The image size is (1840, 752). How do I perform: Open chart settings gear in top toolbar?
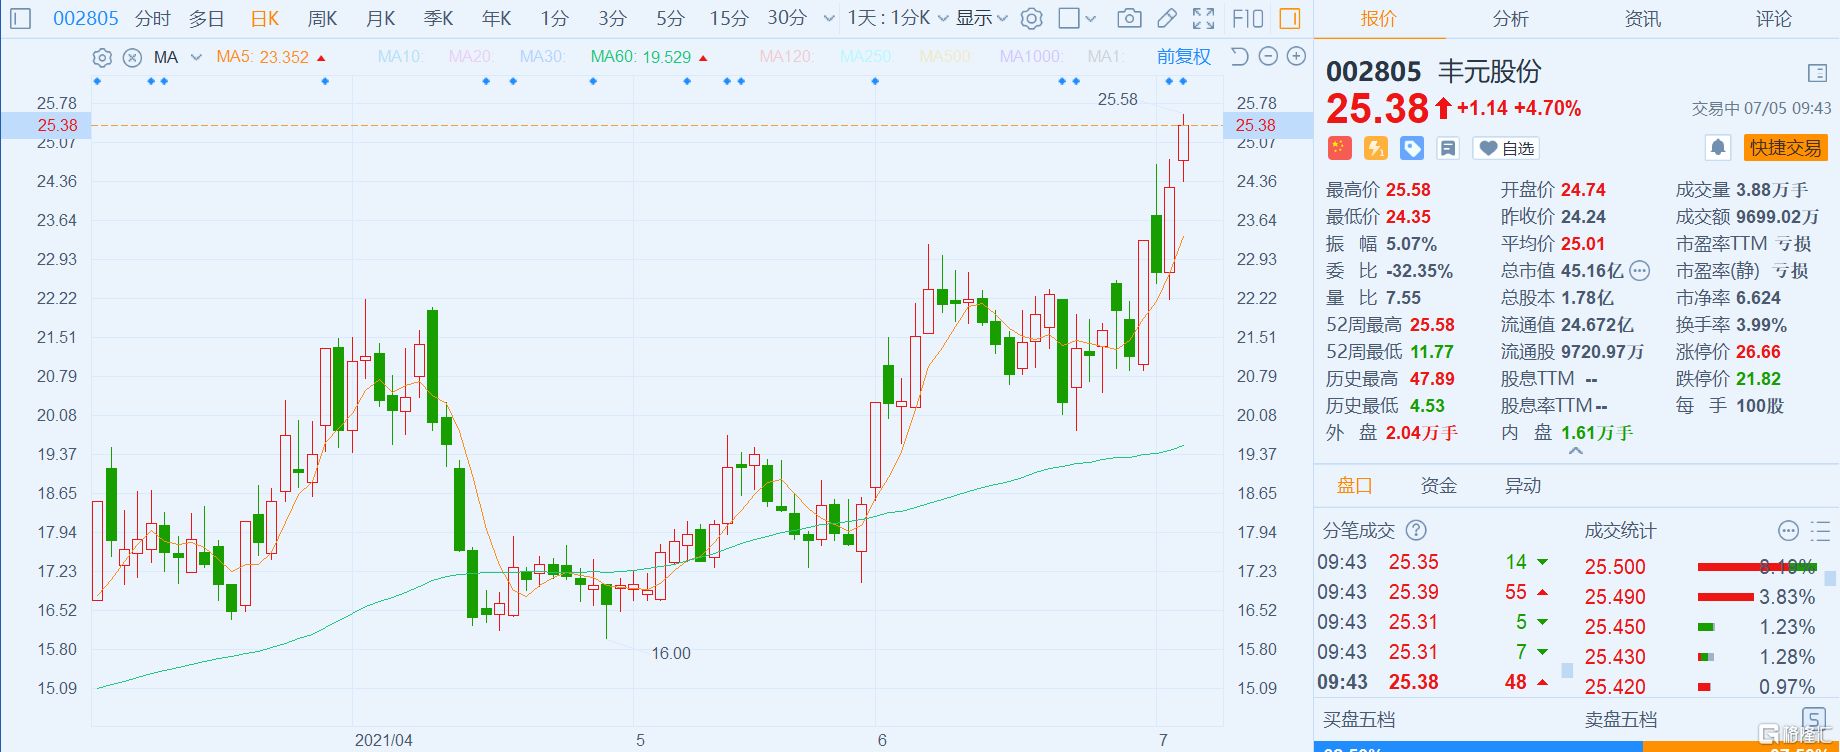point(1032,18)
